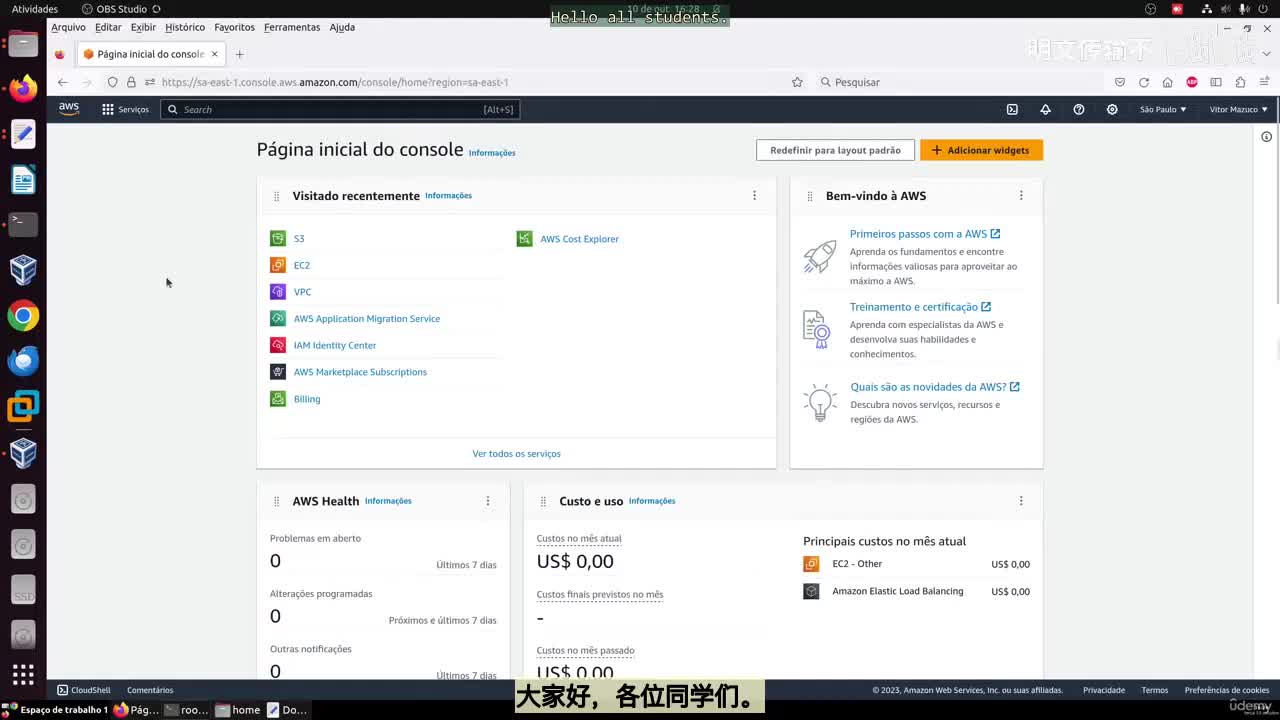Open Comentários in the footer

(150, 690)
